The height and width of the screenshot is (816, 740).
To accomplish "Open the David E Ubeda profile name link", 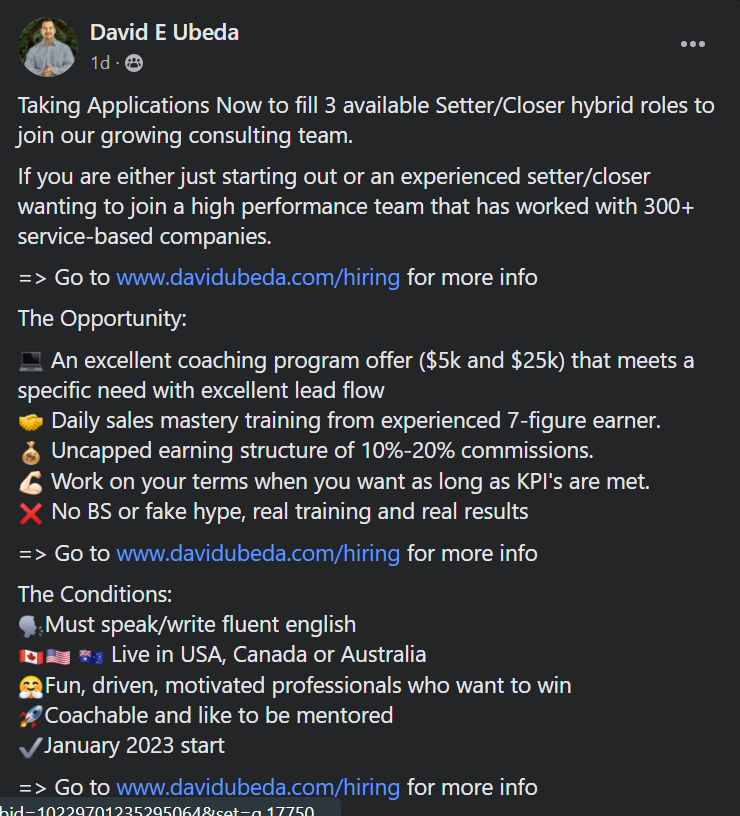I will 164,32.
